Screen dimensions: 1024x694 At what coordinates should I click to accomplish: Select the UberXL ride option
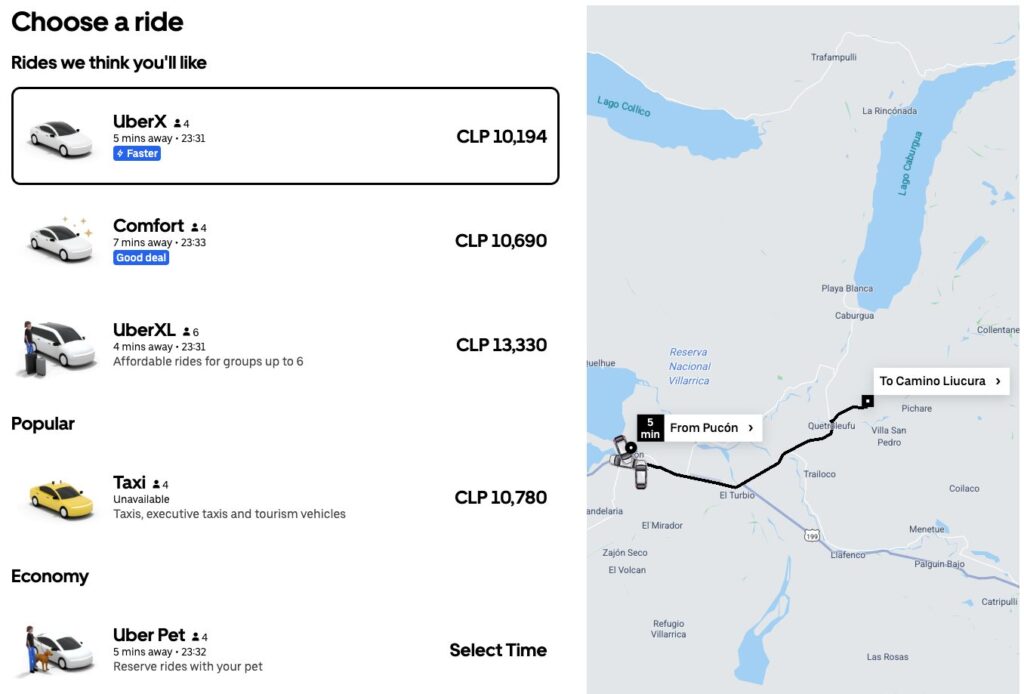tap(285, 345)
